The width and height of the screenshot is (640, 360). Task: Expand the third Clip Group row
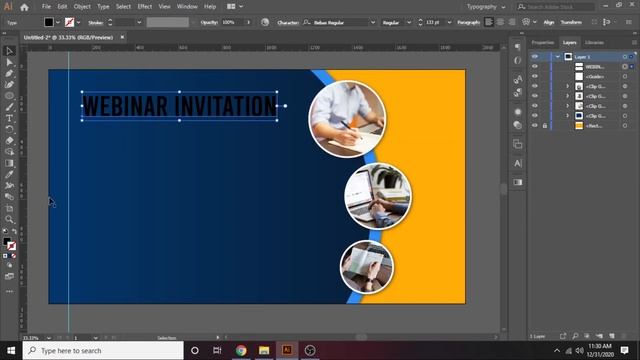567,106
